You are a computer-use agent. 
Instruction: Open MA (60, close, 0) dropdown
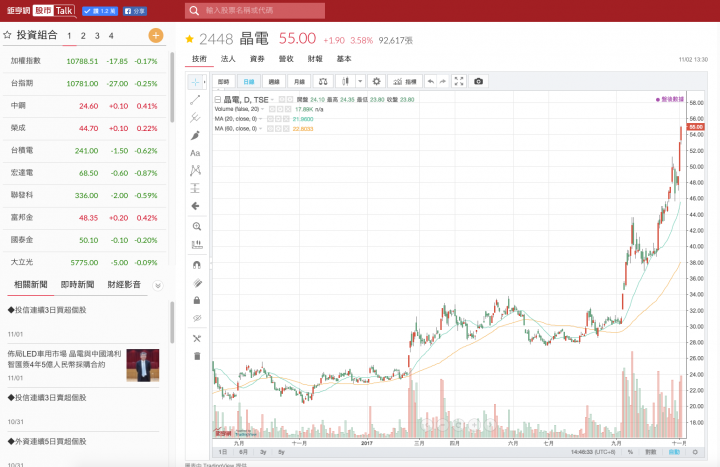coord(260,129)
